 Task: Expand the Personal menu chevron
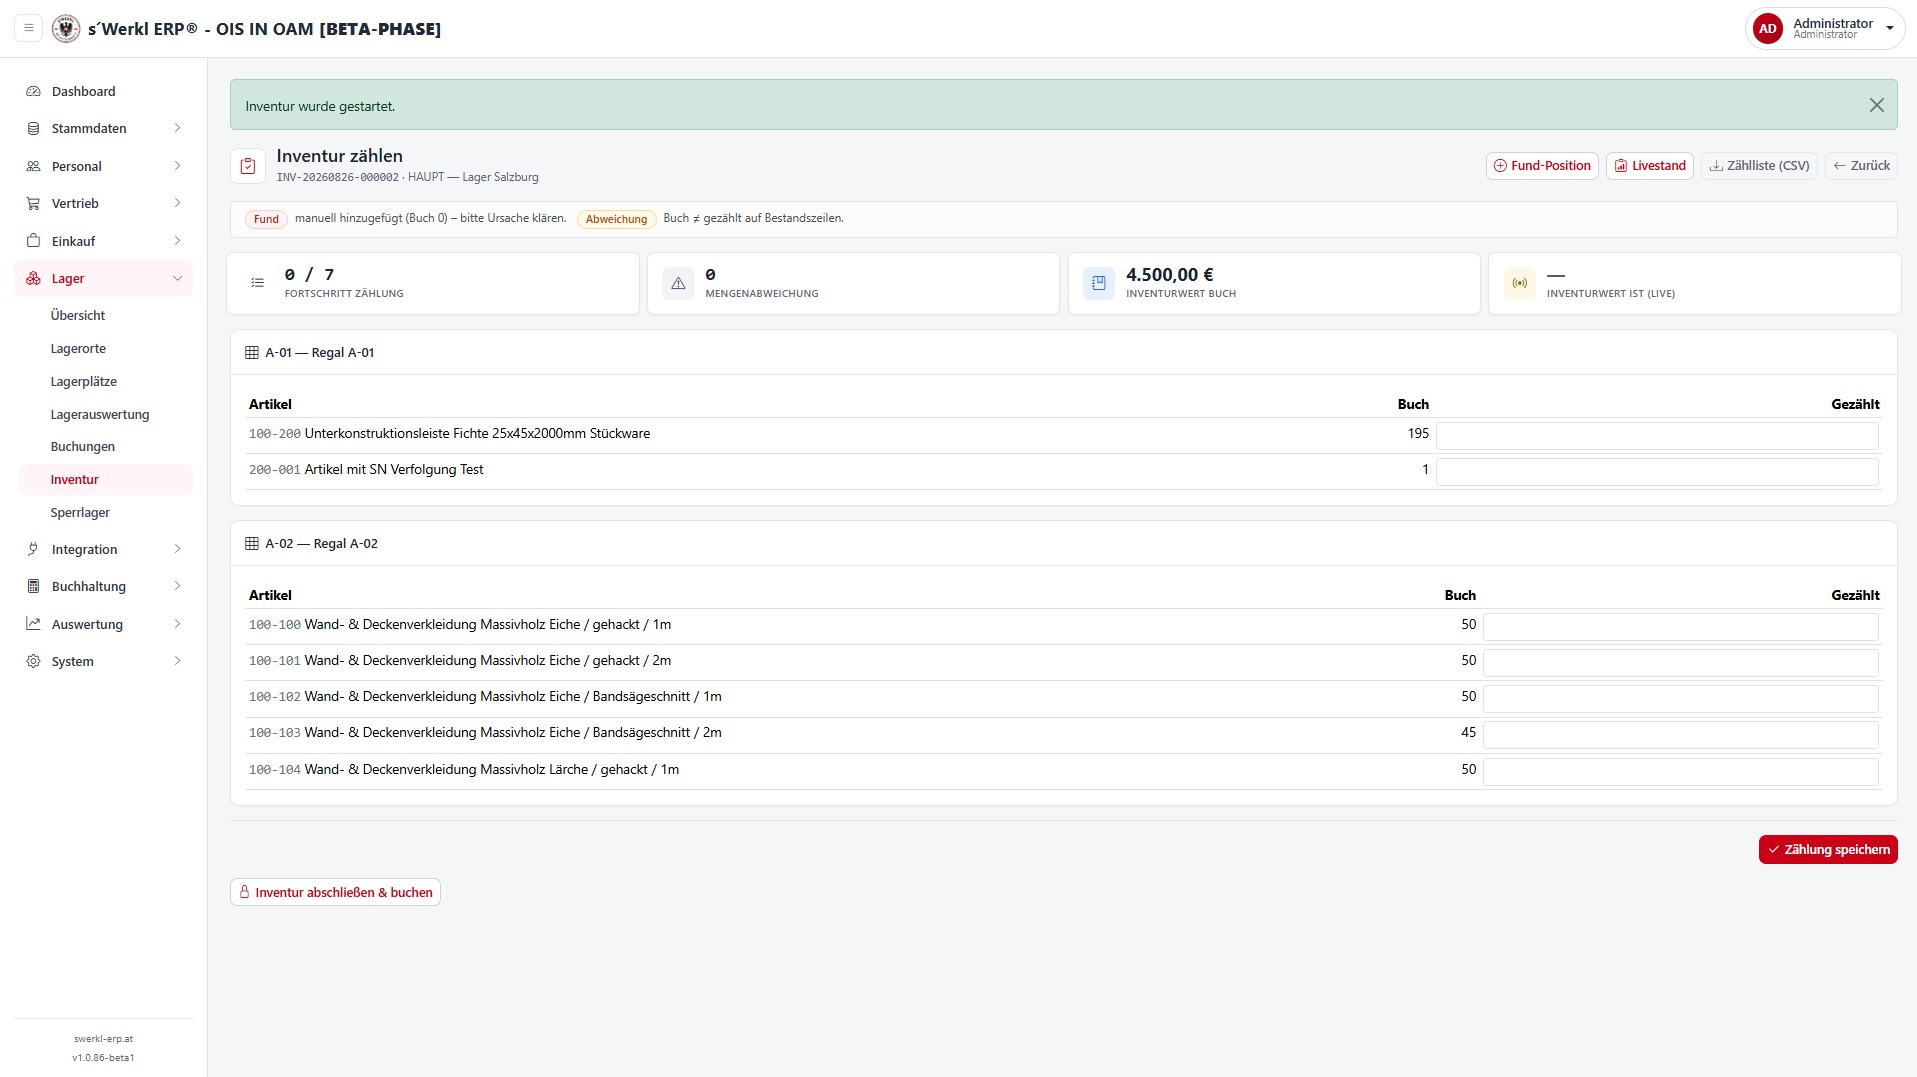coord(177,166)
